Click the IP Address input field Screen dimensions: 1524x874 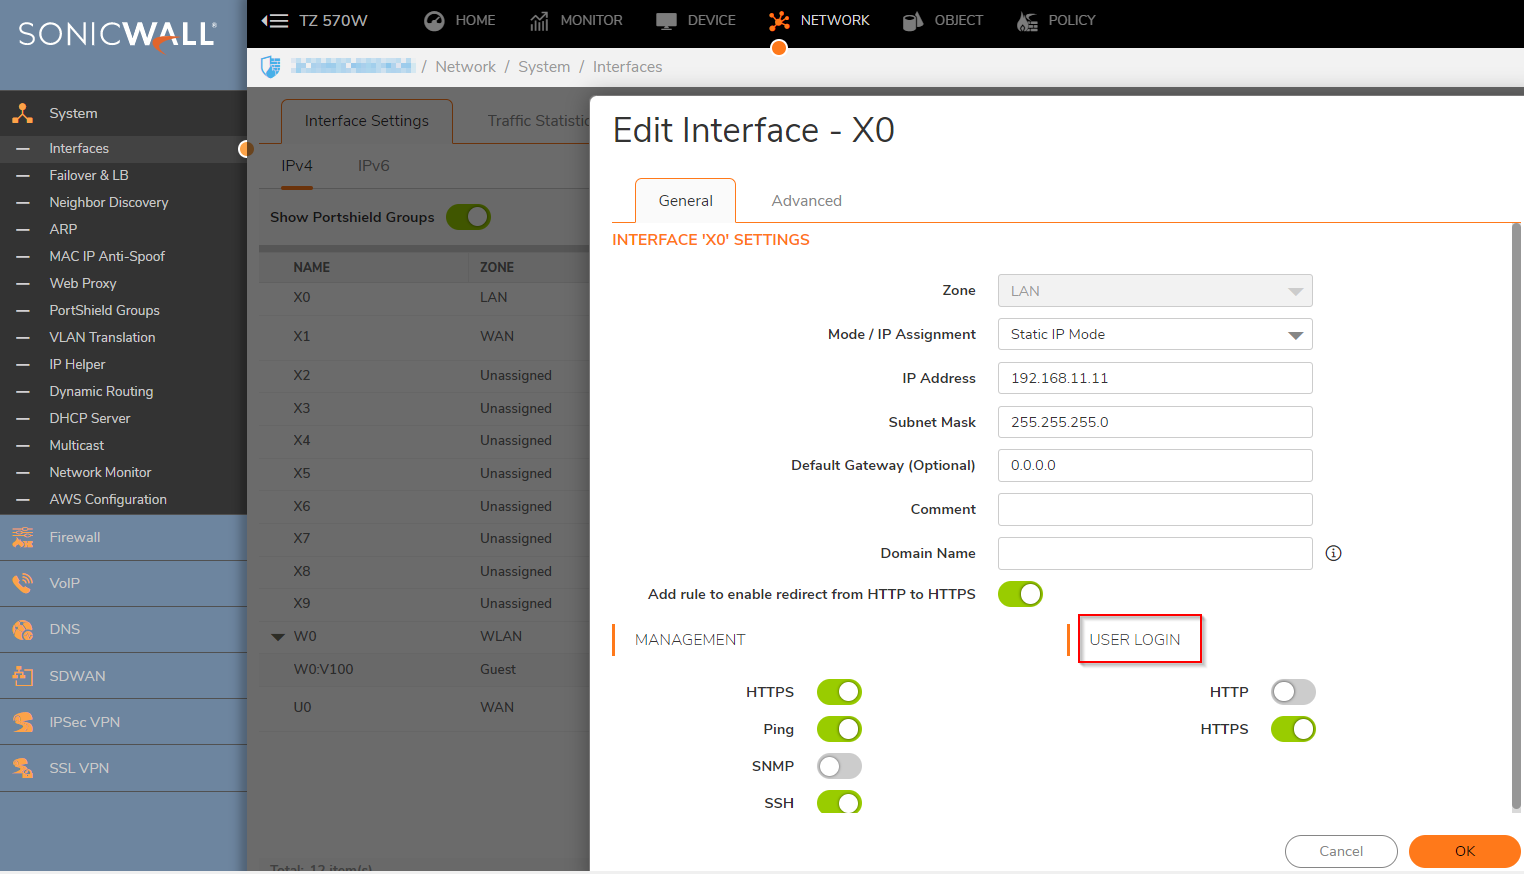(1154, 378)
